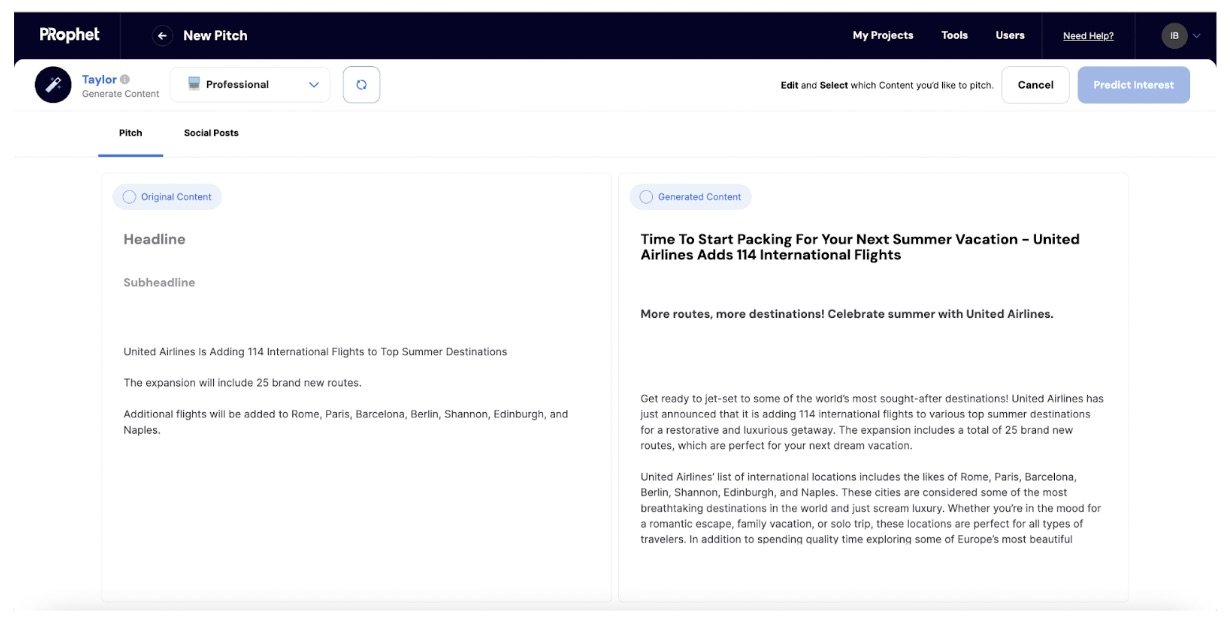Click the Taylor magic wand avatar icon
Image resolution: width=1228 pixels, height=638 pixels.
(x=53, y=85)
